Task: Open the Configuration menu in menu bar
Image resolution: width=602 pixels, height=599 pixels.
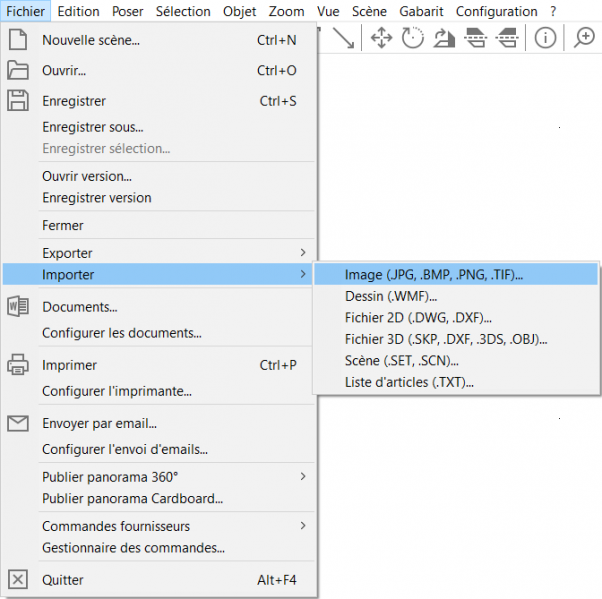Action: pyautogui.click(x=496, y=11)
